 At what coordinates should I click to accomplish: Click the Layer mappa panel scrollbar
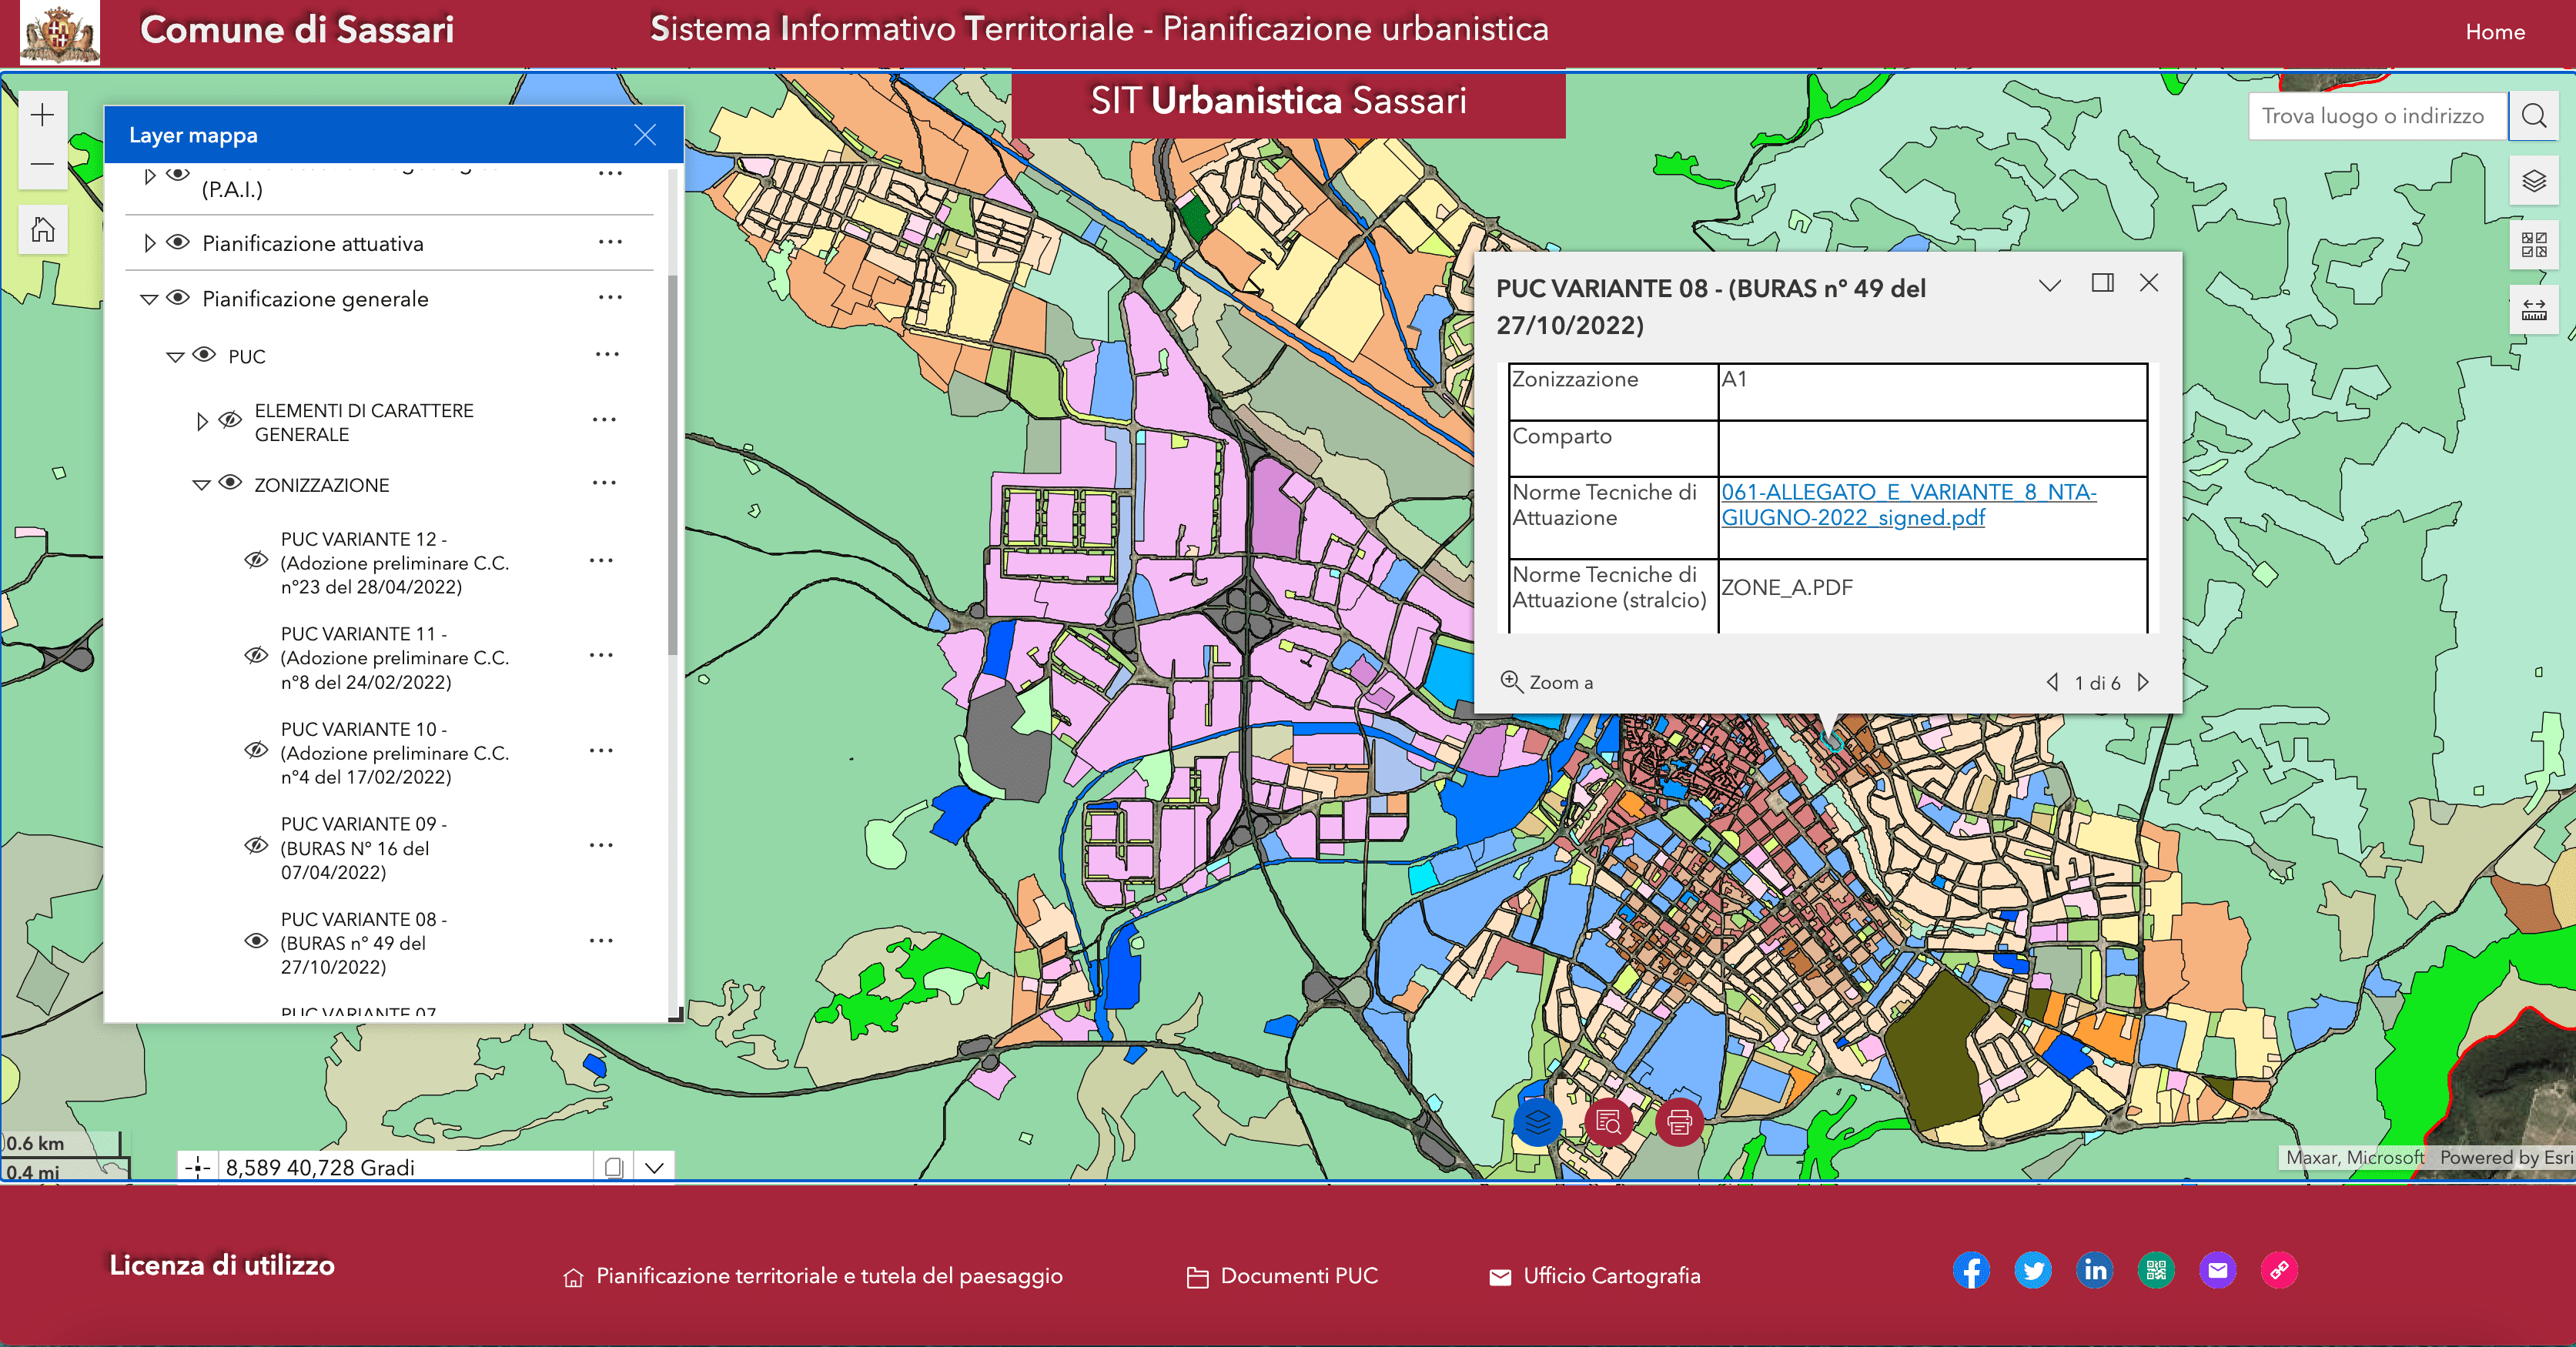tap(673, 464)
